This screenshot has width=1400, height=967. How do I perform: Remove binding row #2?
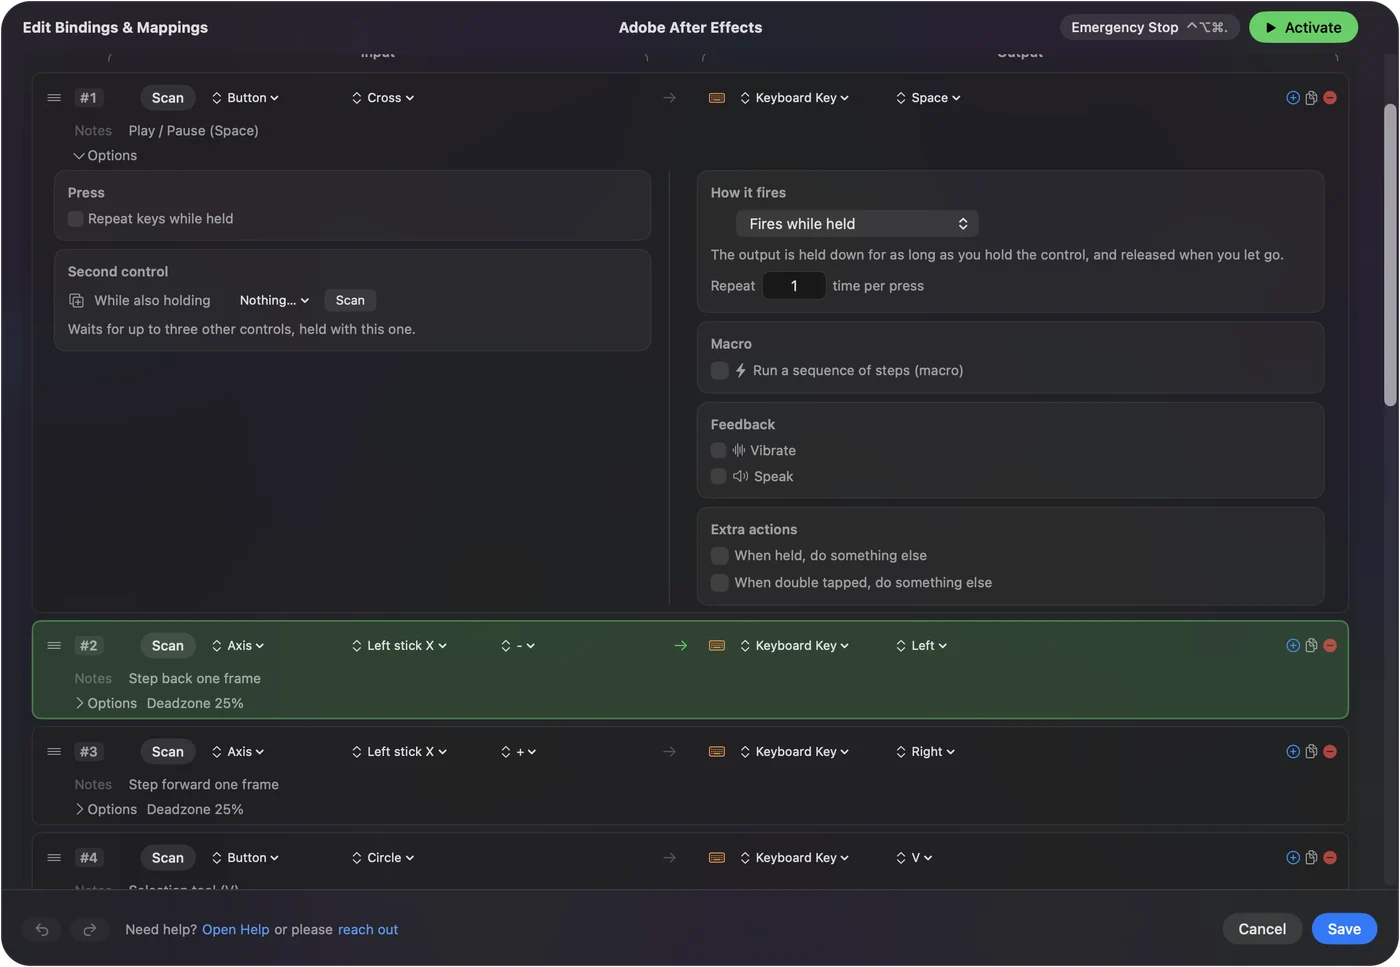point(1330,646)
